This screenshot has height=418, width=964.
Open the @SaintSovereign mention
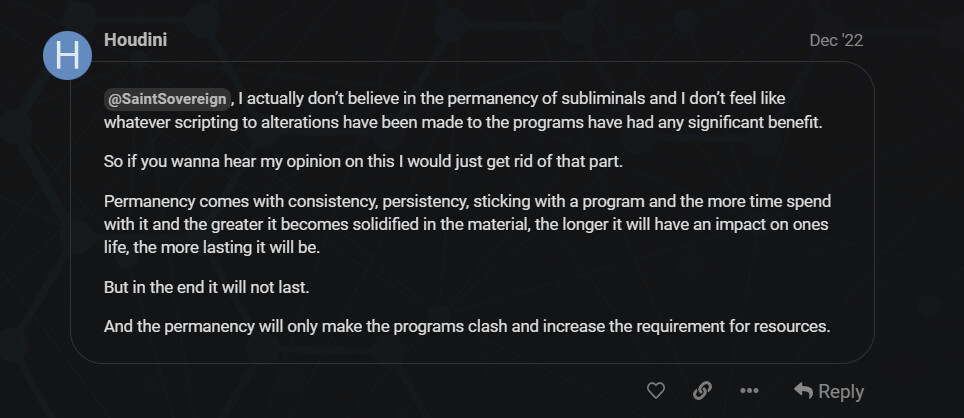167,99
